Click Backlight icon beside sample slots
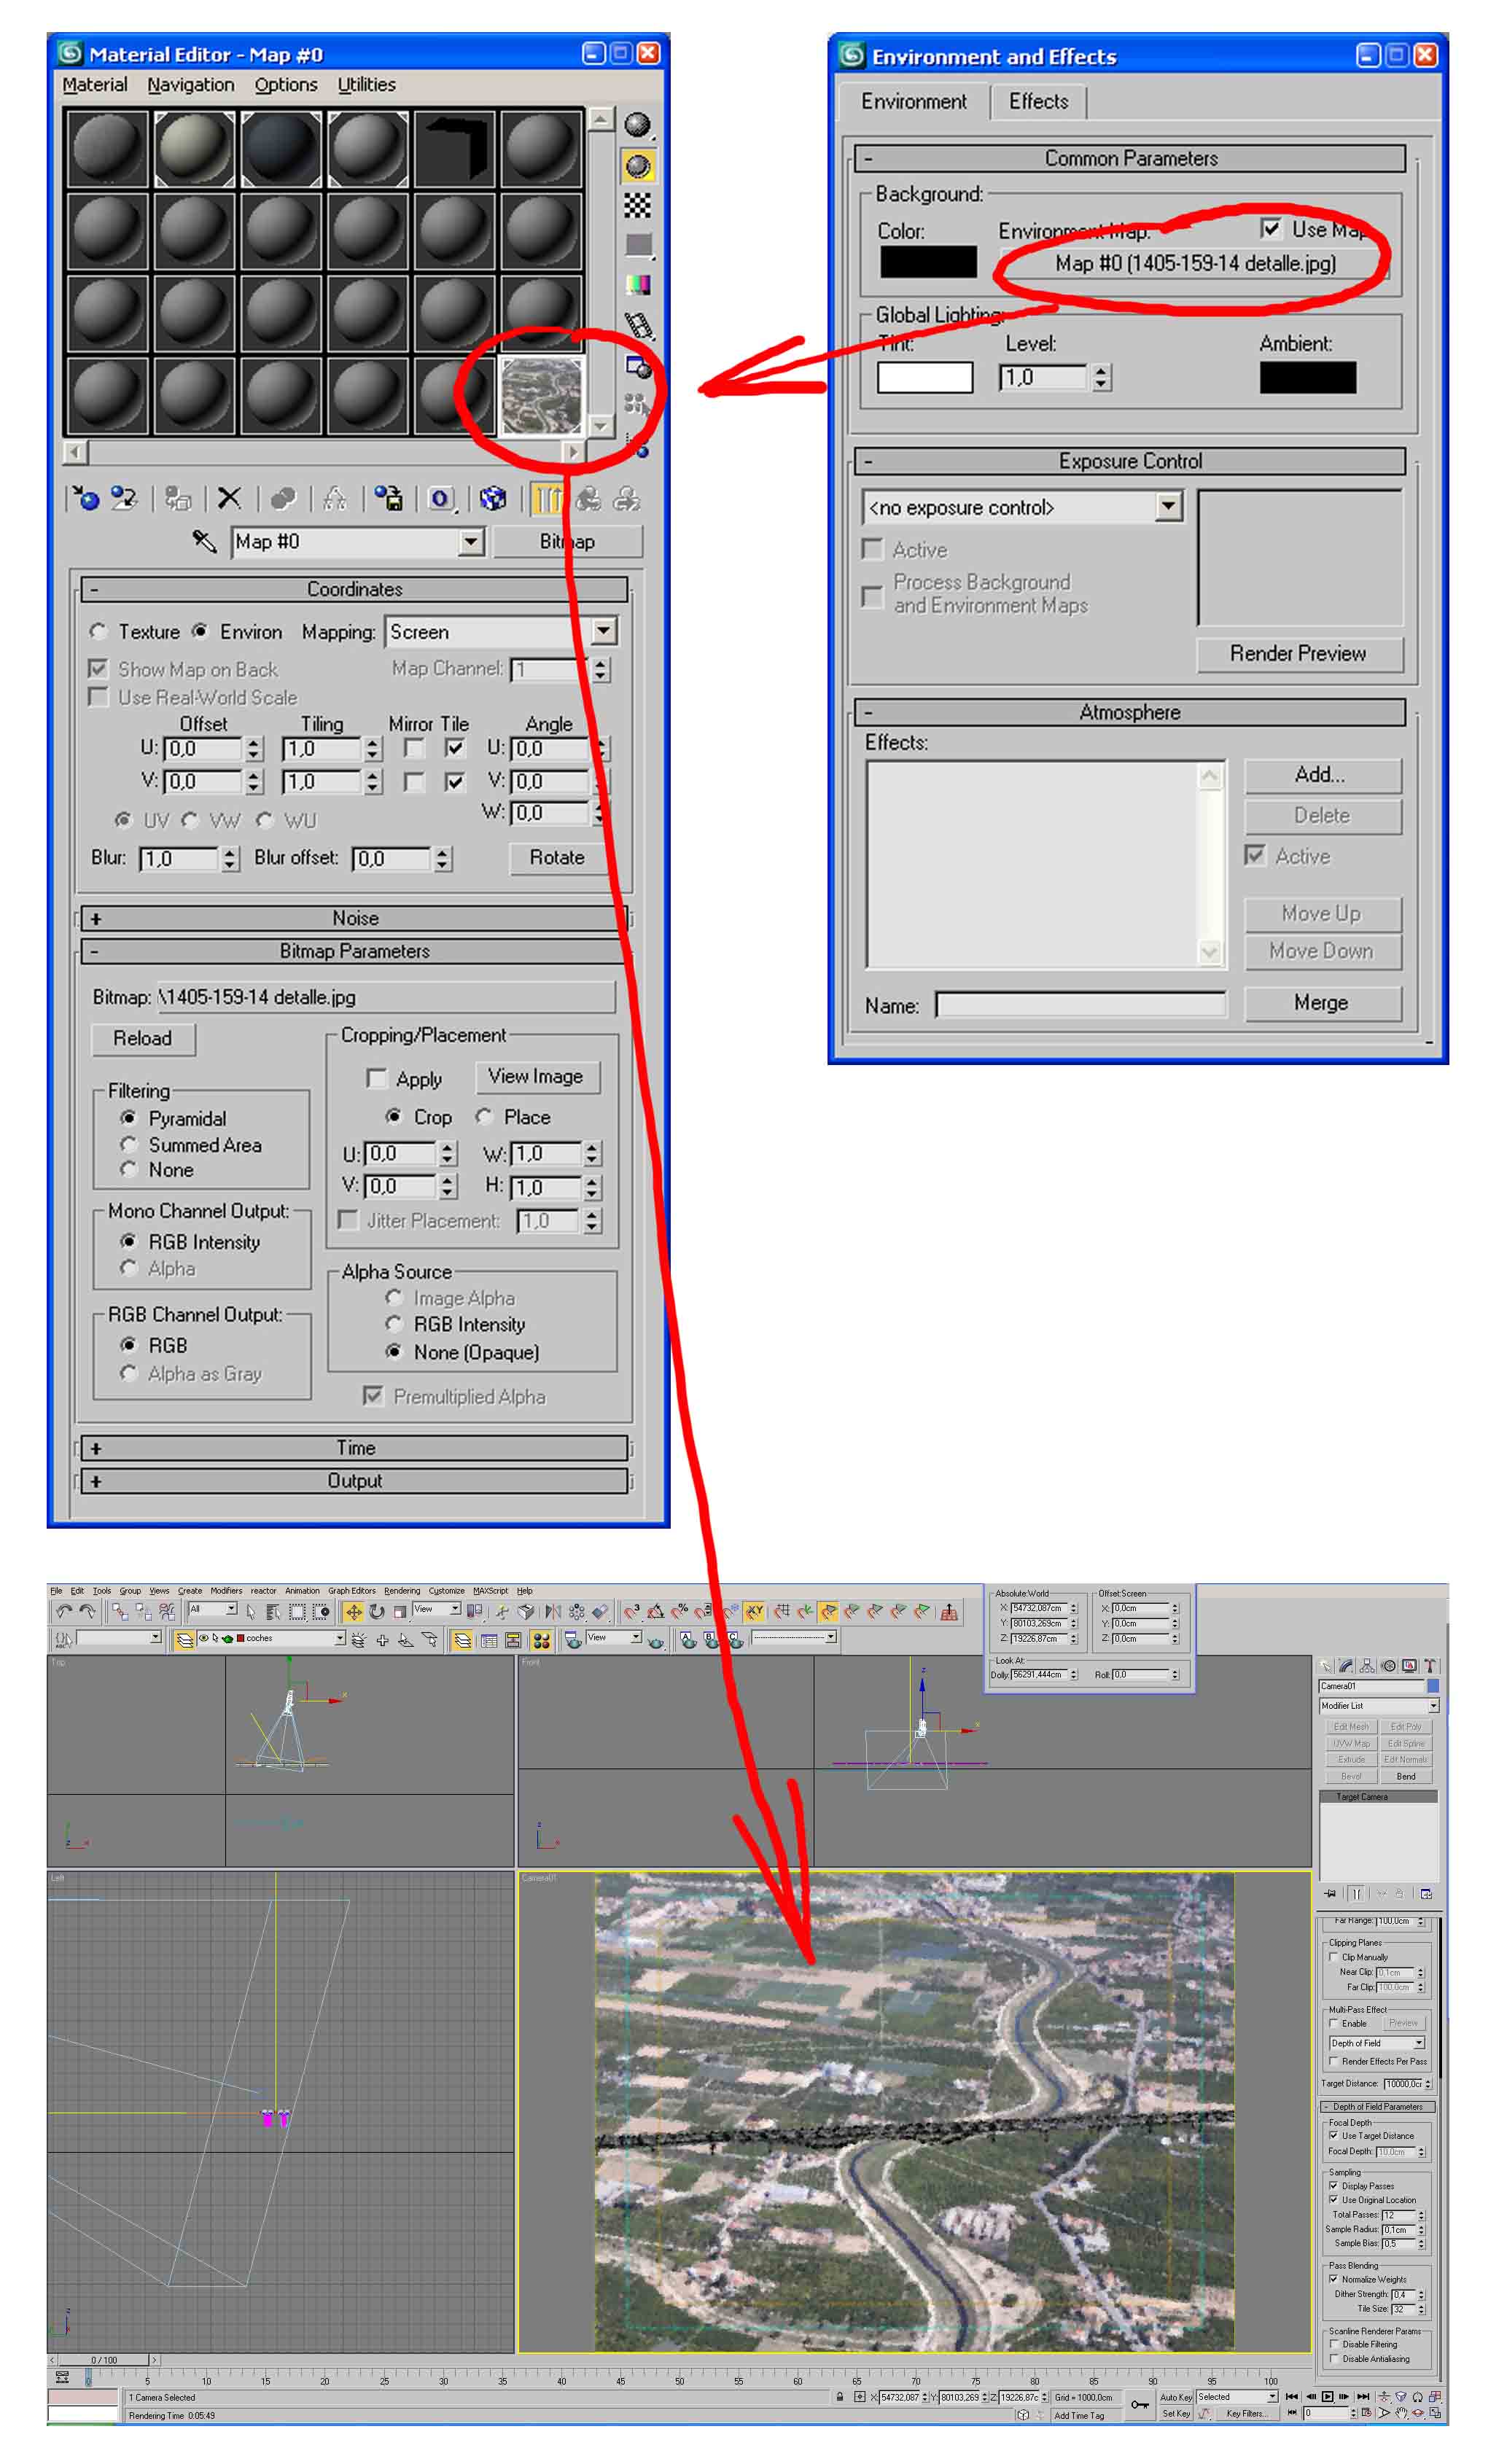The width and height of the screenshot is (1507, 2464). (x=637, y=166)
